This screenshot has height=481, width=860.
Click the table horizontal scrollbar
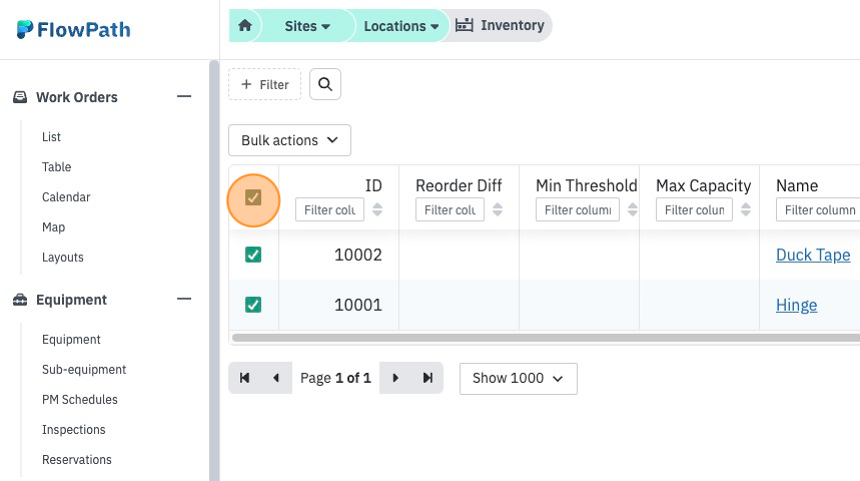point(546,338)
